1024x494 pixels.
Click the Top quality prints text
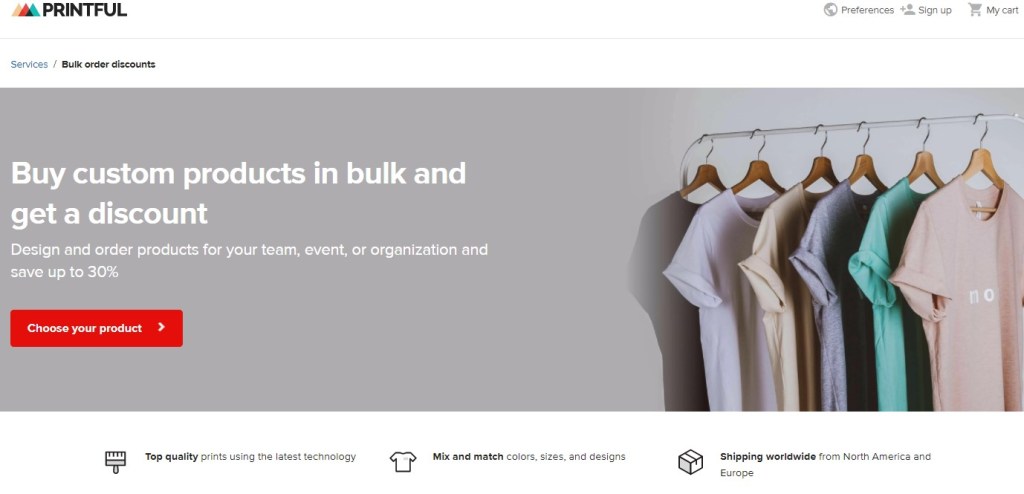251,457
